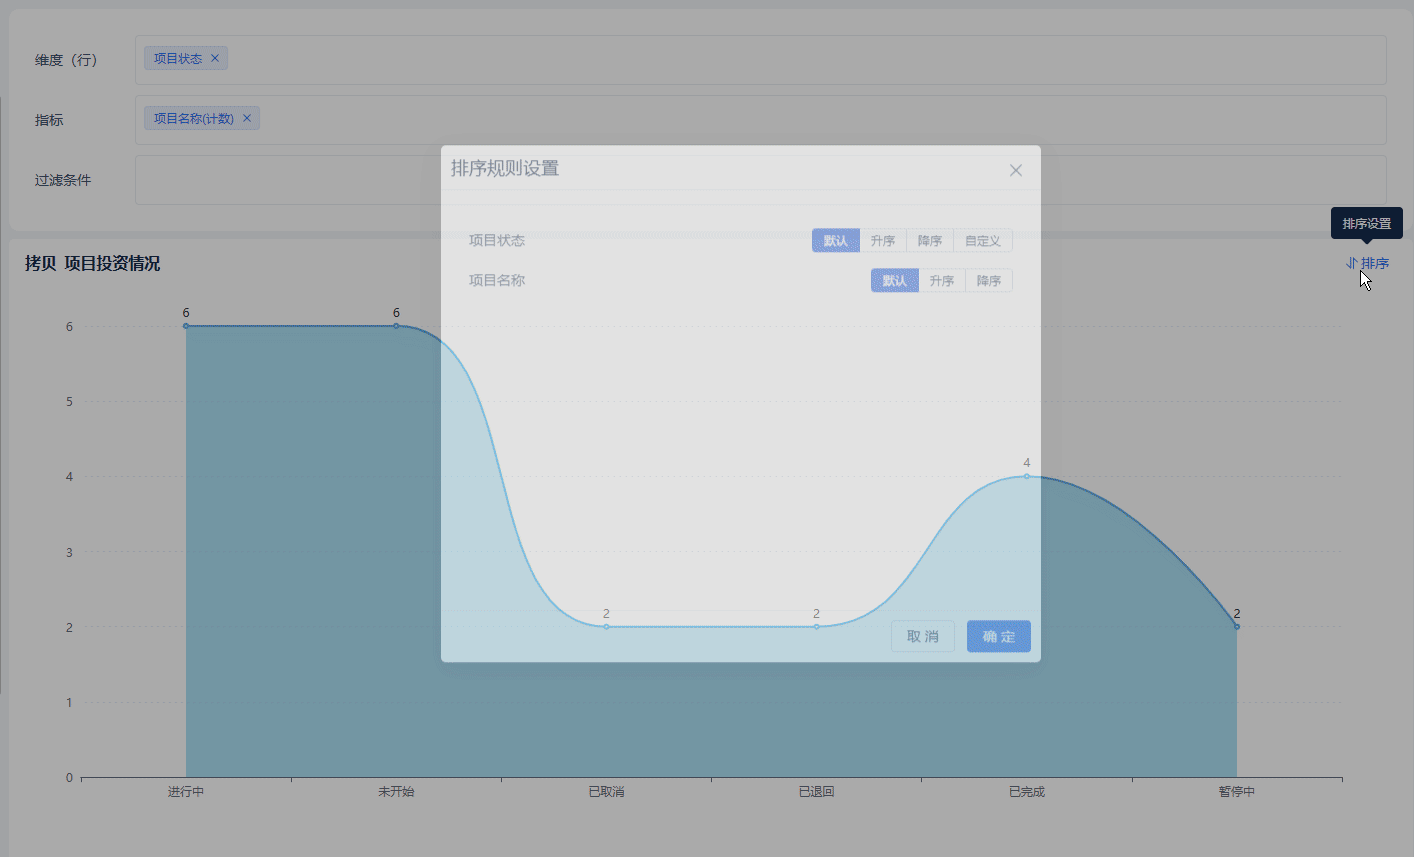Click the 暂停中 data point on the chart
The image size is (1414, 857).
(1237, 627)
